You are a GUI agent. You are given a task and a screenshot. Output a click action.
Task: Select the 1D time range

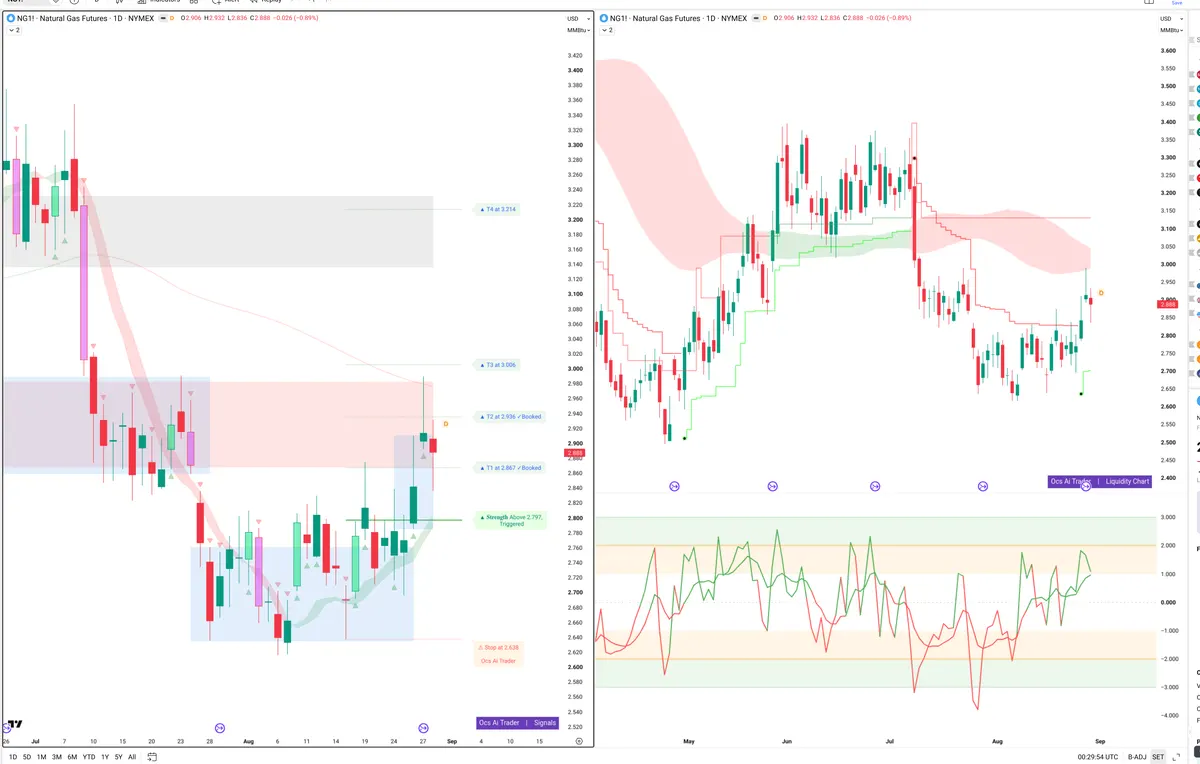click(12, 757)
